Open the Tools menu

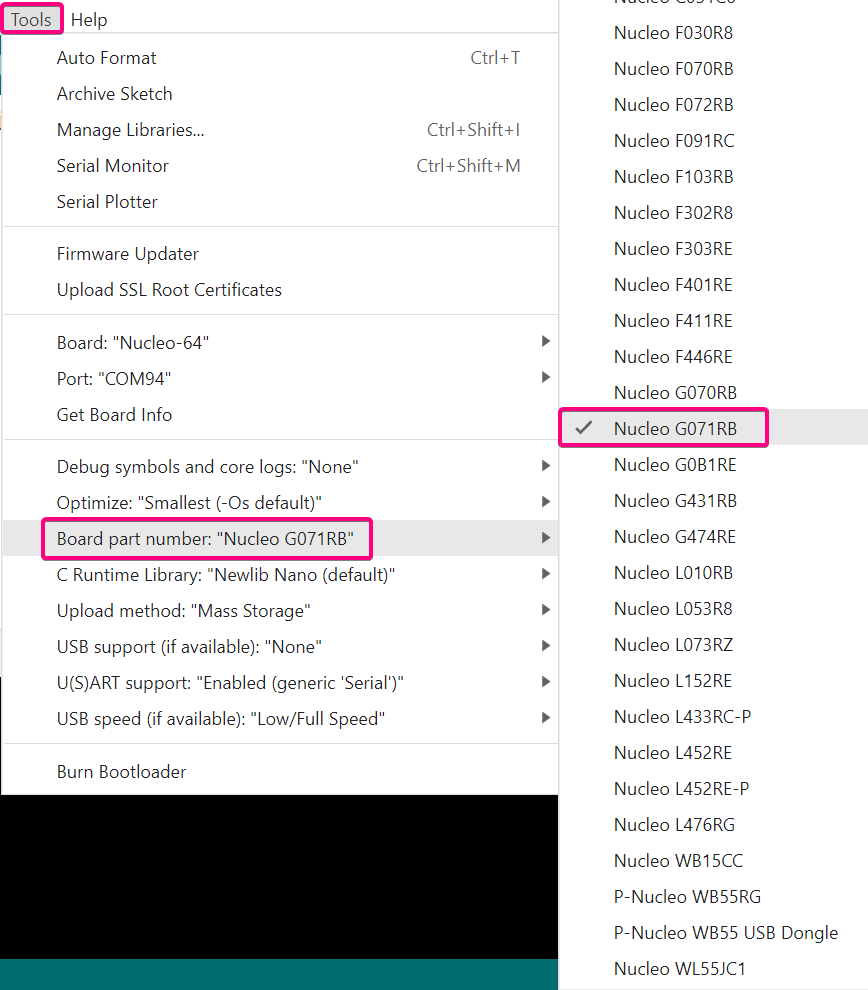click(x=31, y=20)
